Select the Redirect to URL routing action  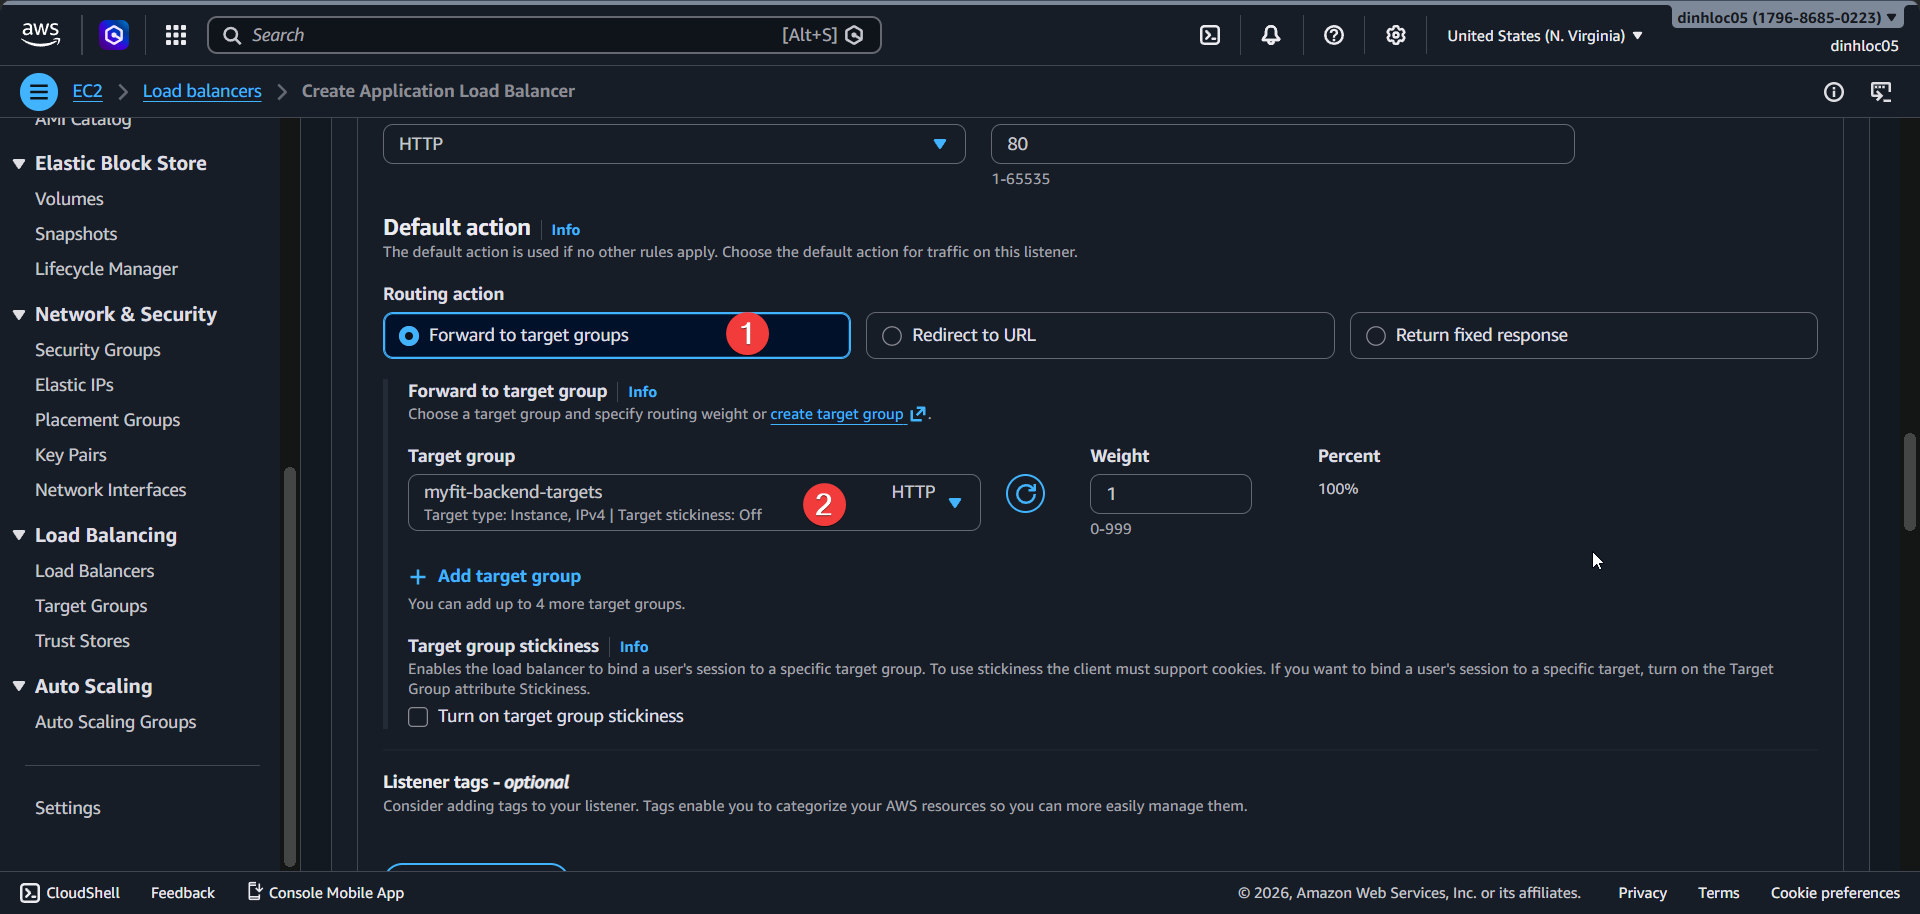892,335
